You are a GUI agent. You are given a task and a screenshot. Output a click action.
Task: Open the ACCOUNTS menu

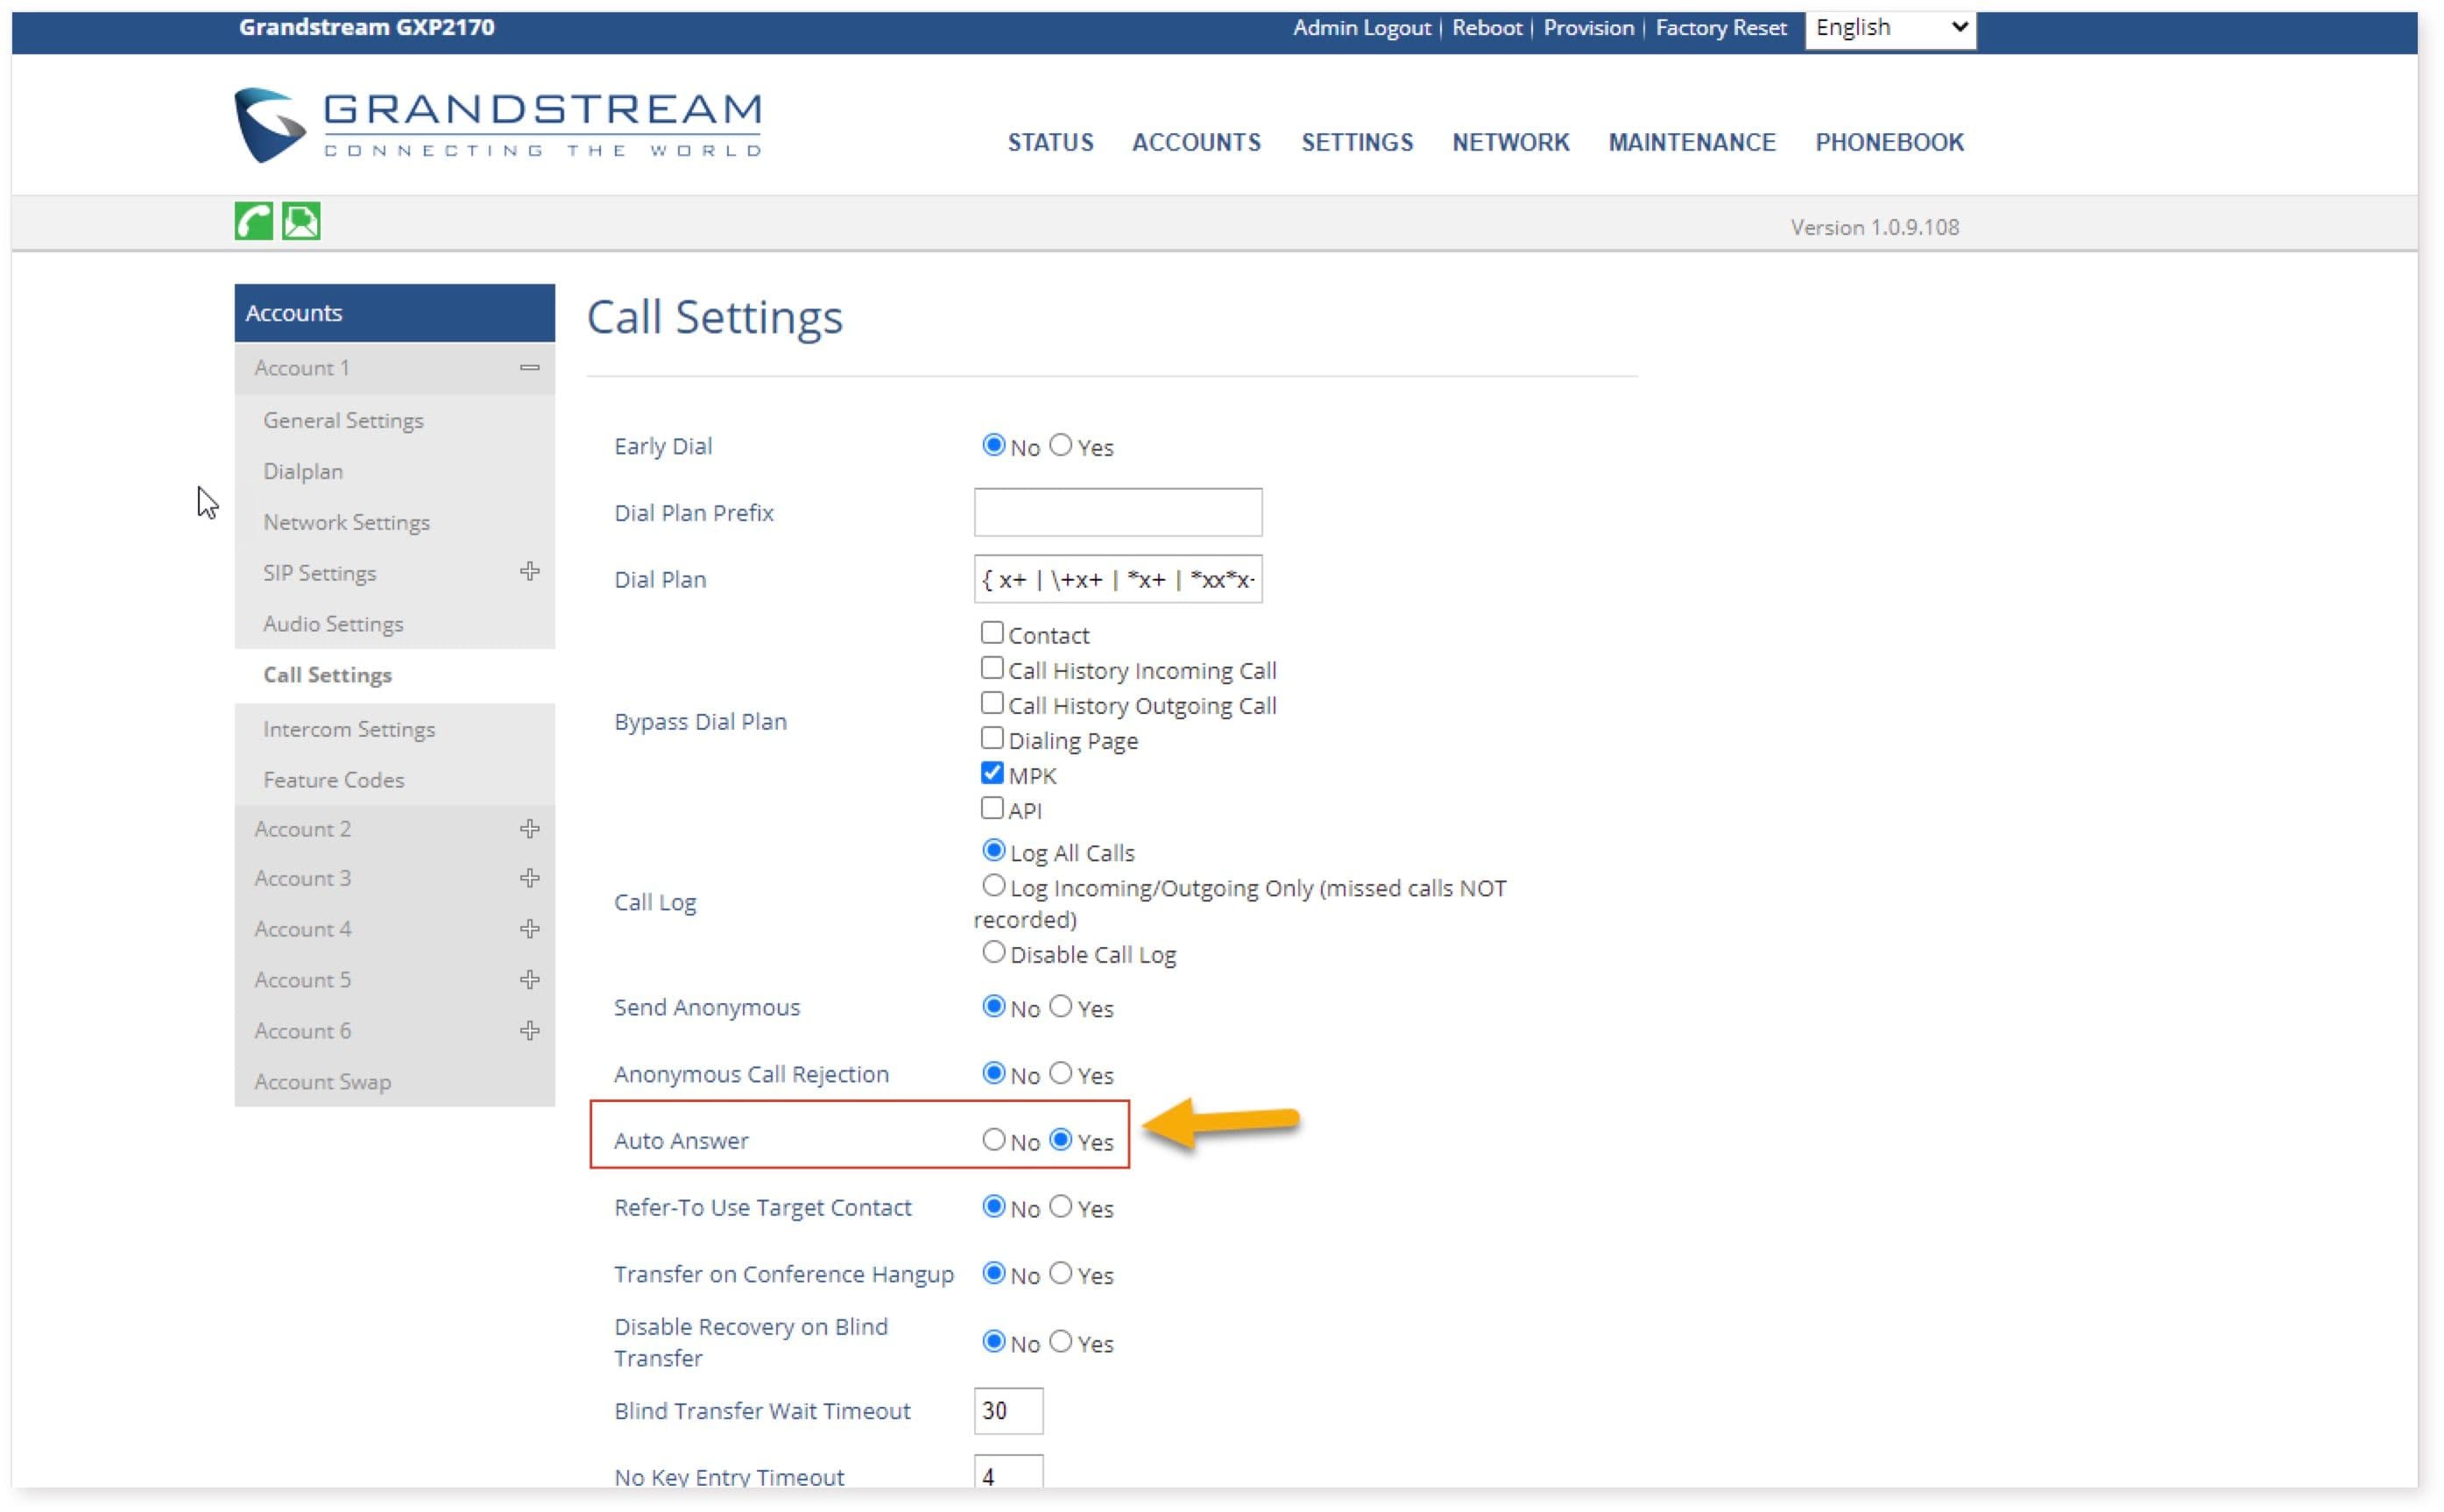1196,142
